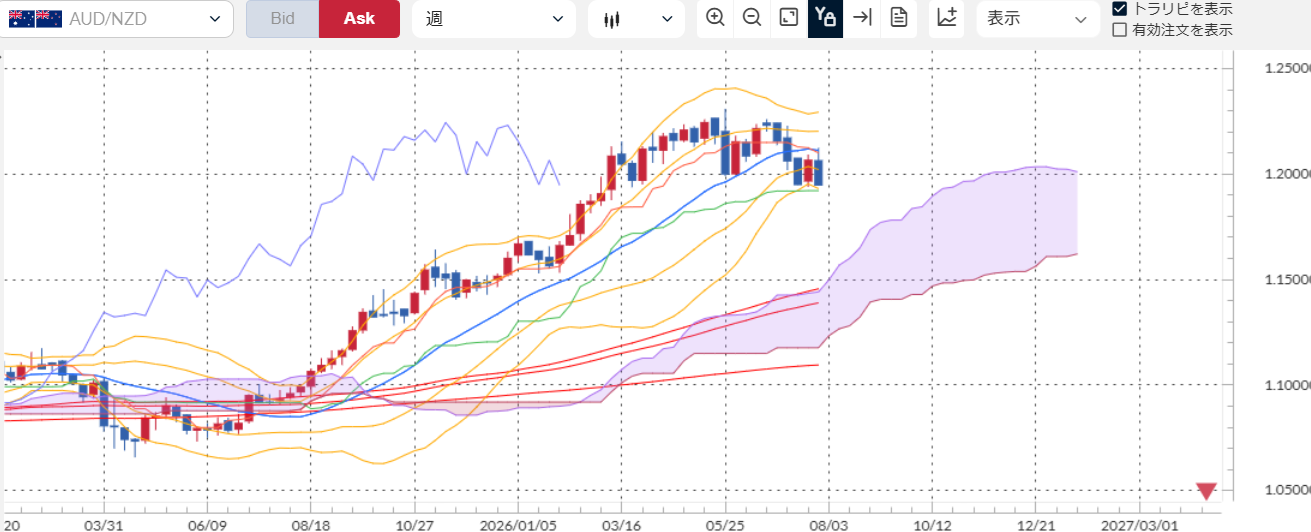This screenshot has width=1311, height=532.
Task: Click the 05/25 date axis label
Action: [725, 524]
